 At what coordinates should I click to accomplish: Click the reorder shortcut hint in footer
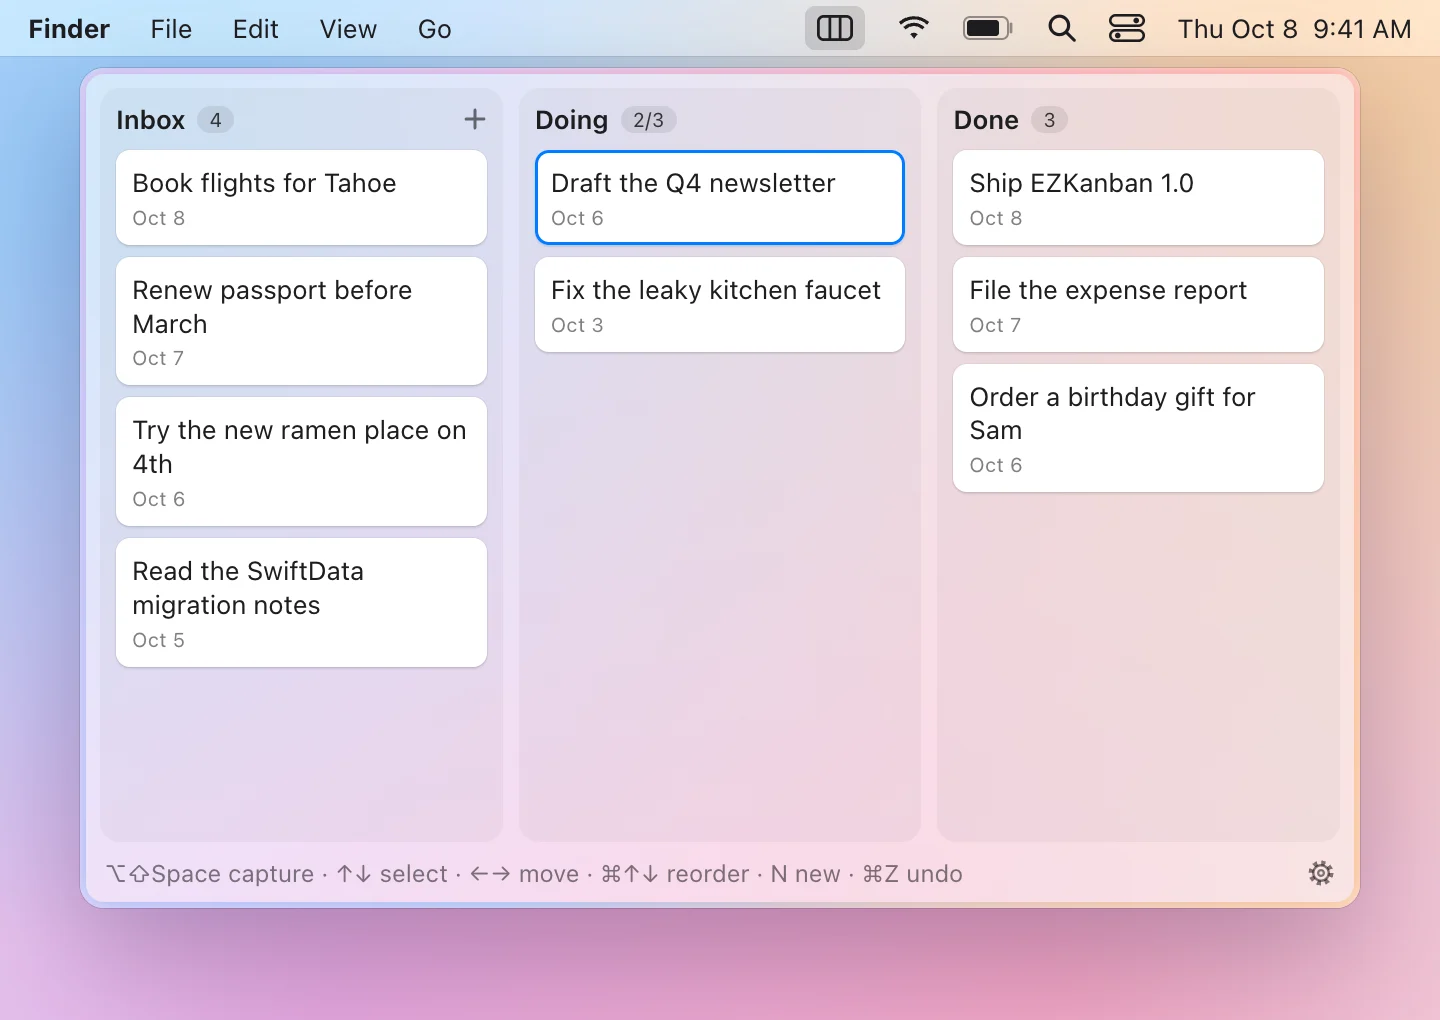[675, 874]
